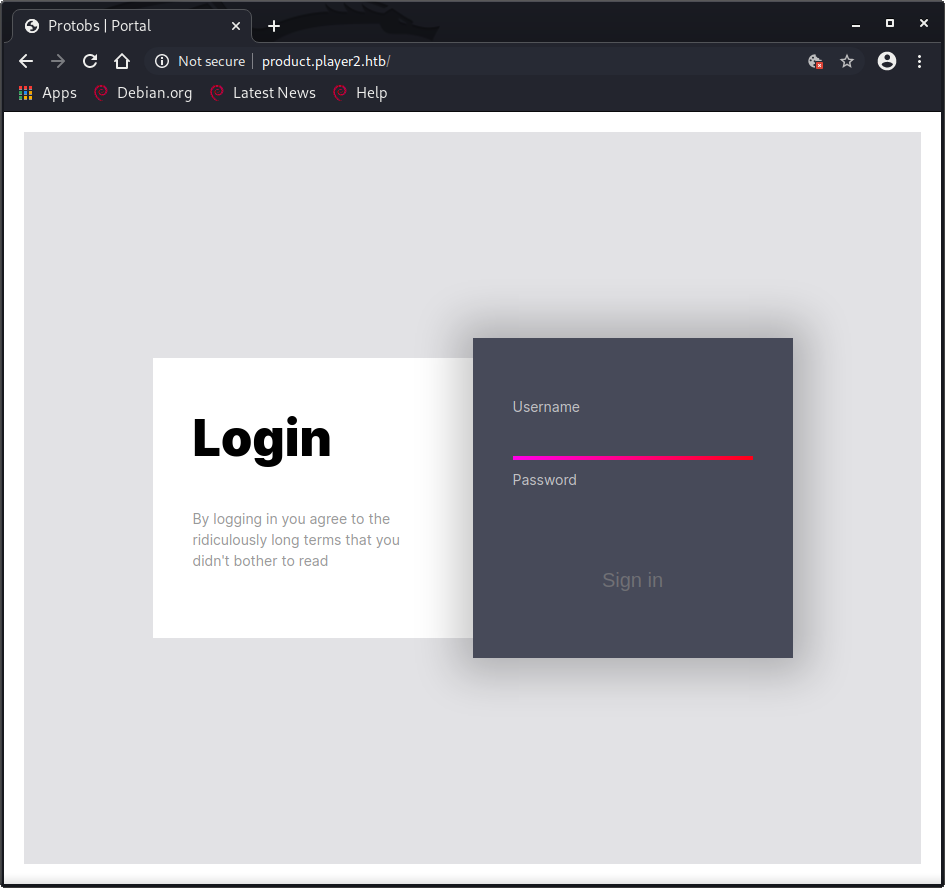
Task: Open the Chrome three-dot menu
Action: (919, 61)
